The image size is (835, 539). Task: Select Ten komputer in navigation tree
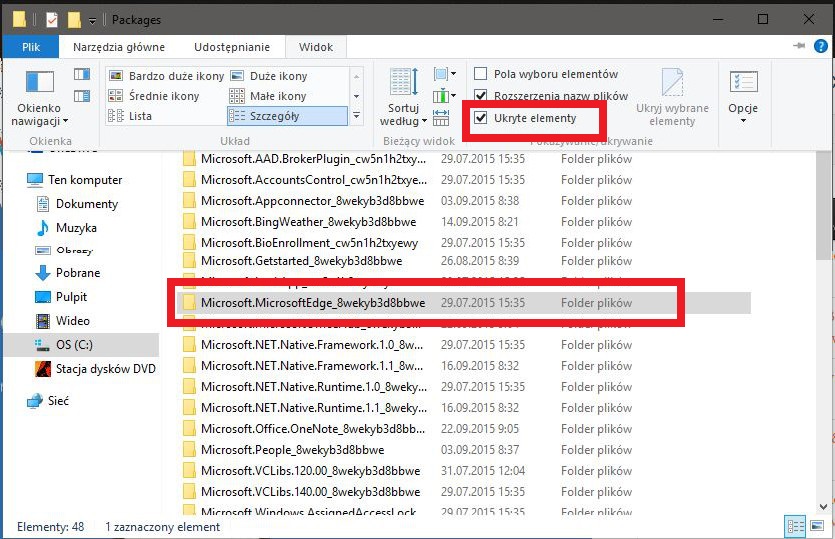pos(85,180)
